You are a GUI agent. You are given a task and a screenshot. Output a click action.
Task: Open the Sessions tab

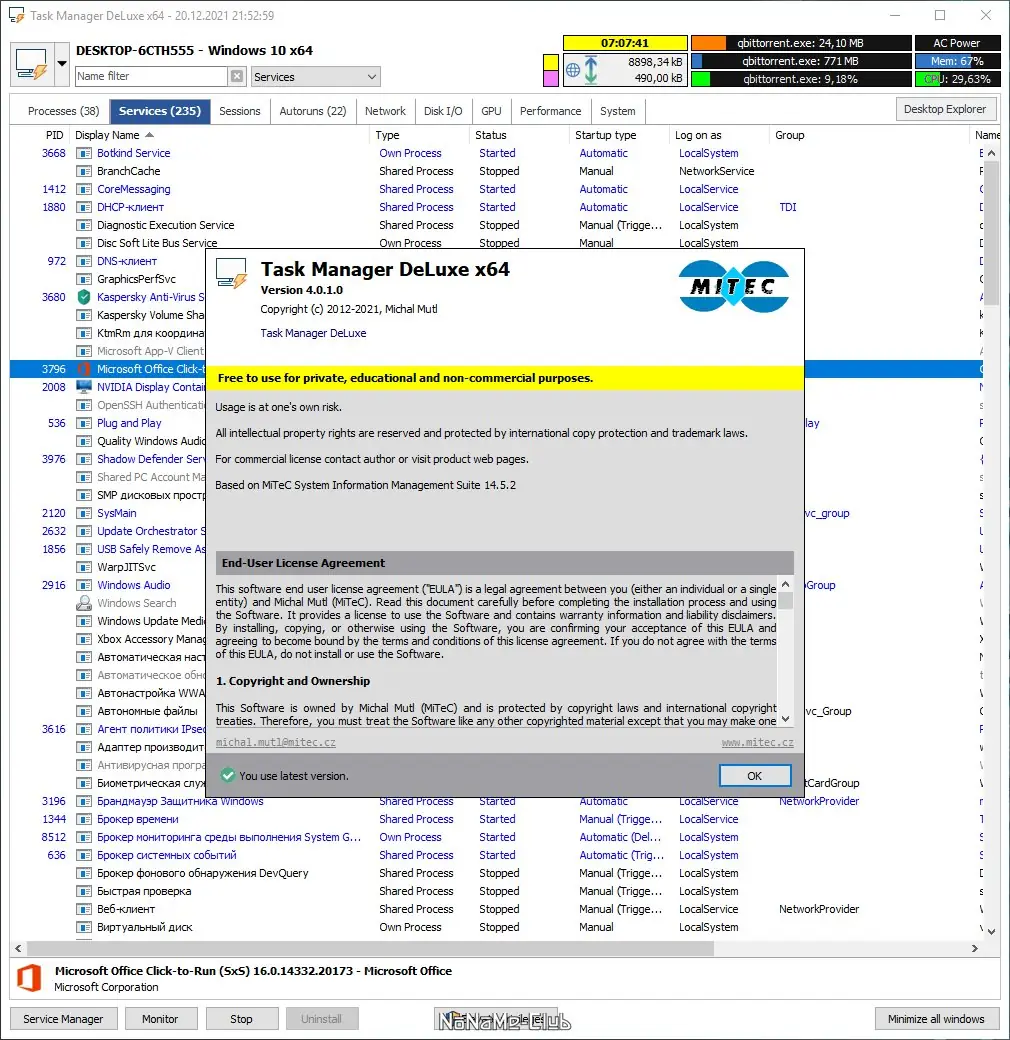point(239,111)
